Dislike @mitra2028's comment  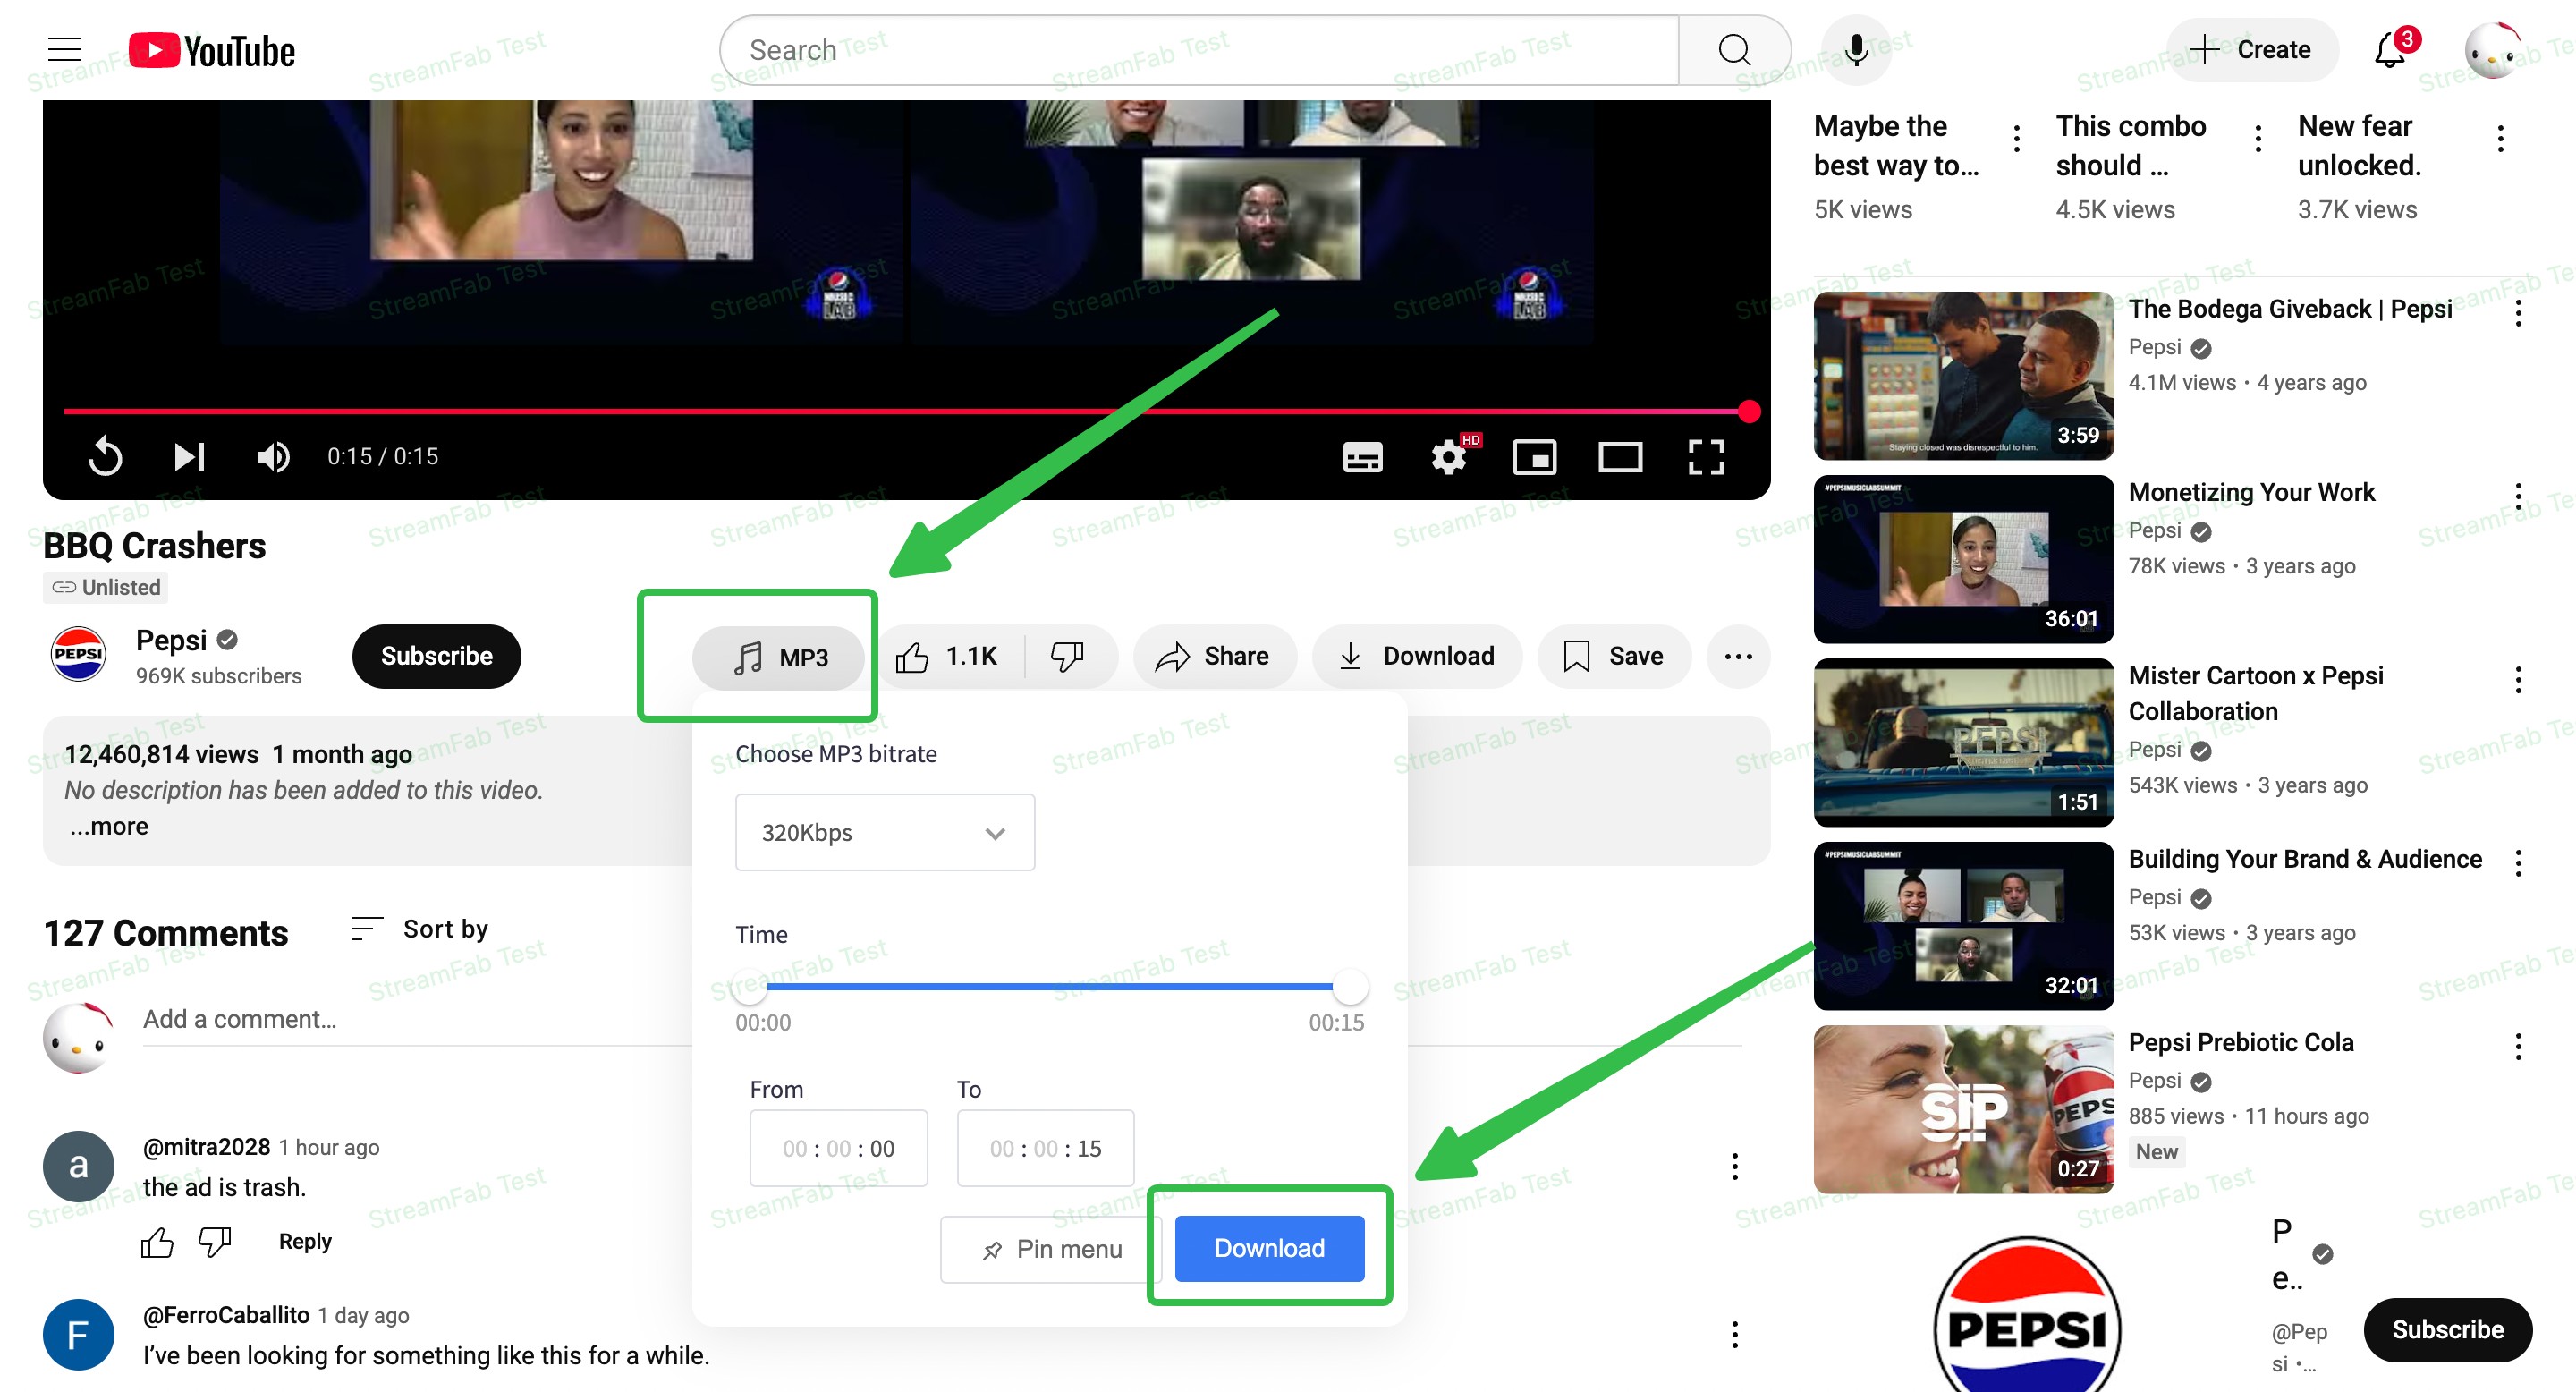pos(215,1242)
